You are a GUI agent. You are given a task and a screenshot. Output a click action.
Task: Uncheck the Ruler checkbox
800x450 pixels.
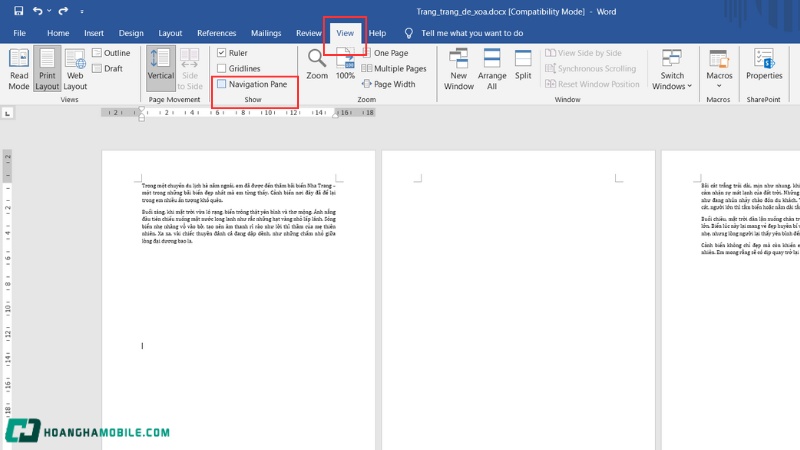click(222, 53)
